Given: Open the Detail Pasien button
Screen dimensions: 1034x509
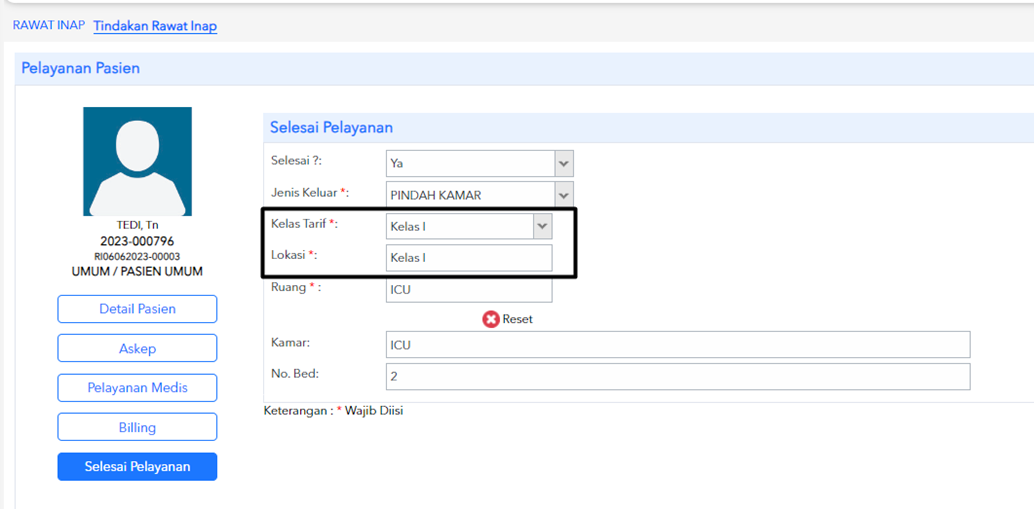Looking at the screenshot, I should pos(137,309).
